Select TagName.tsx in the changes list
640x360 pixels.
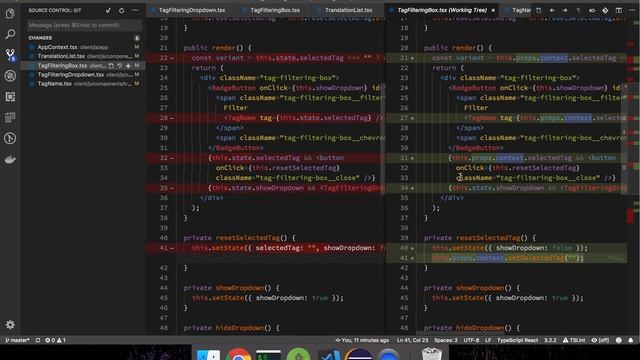[84, 84]
